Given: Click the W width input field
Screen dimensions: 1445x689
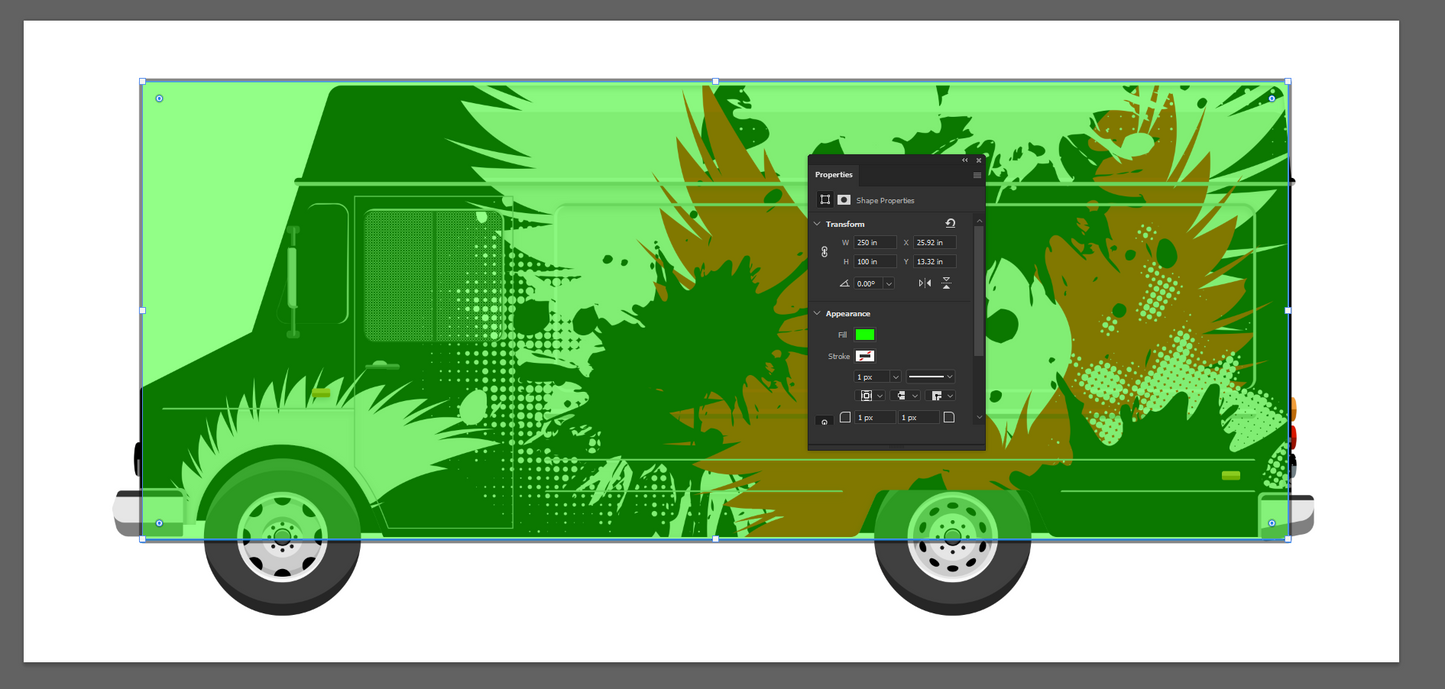Looking at the screenshot, I should pos(874,242).
